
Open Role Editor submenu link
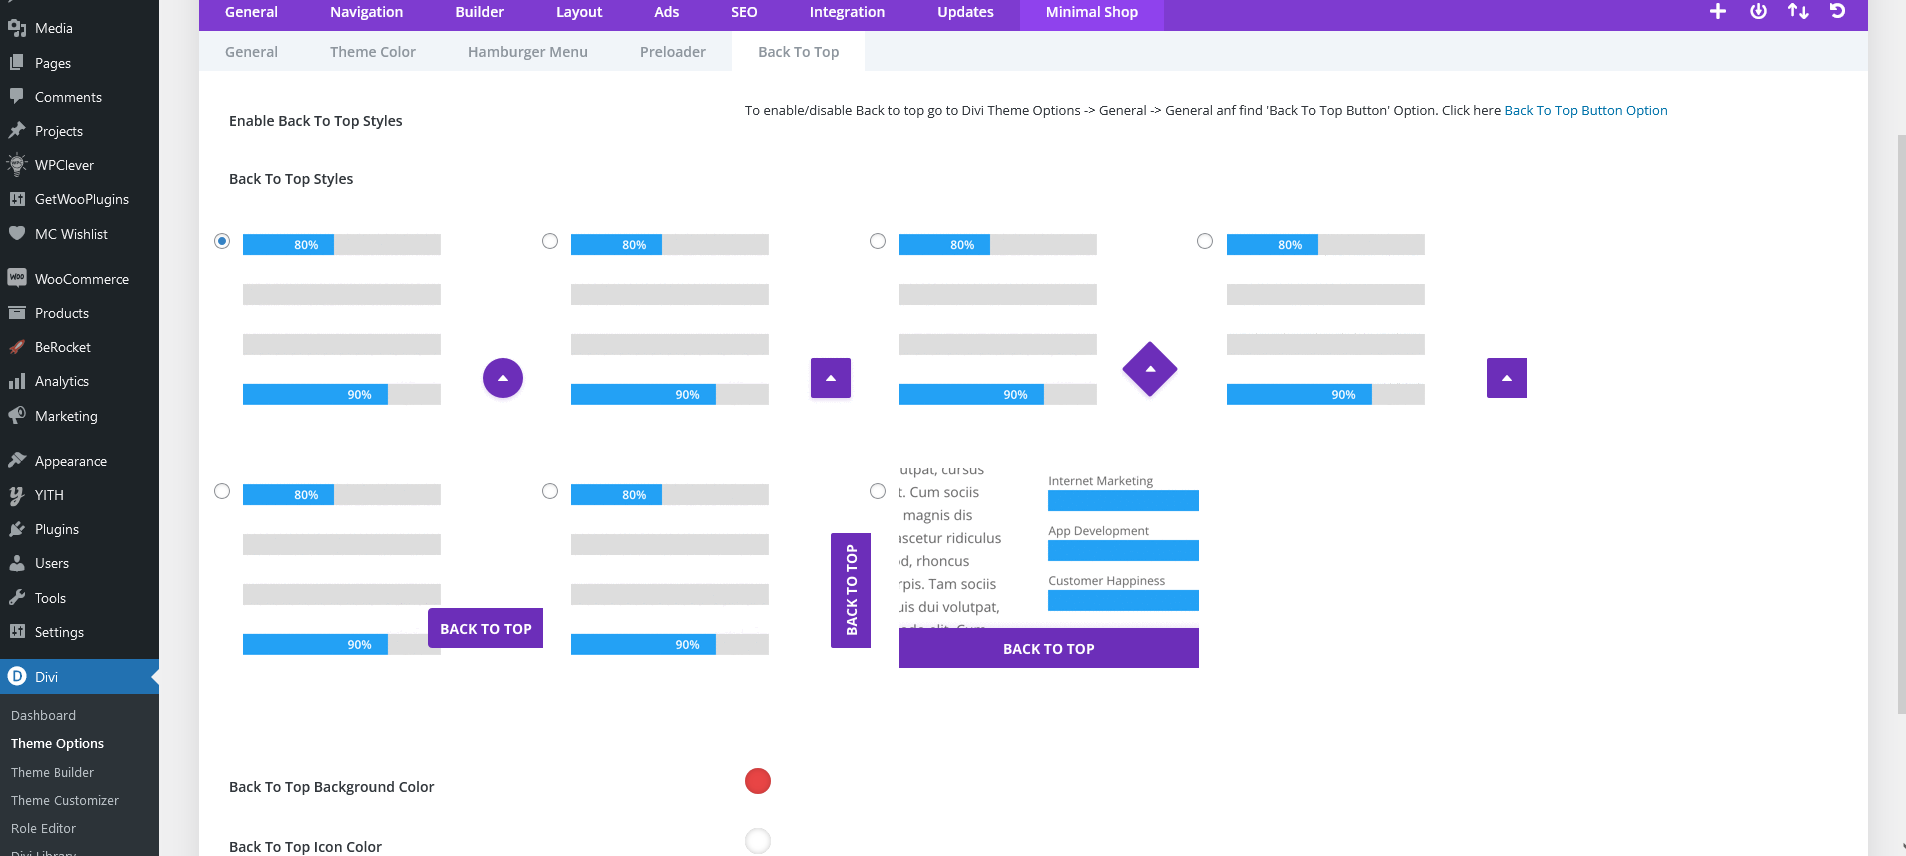[44, 828]
